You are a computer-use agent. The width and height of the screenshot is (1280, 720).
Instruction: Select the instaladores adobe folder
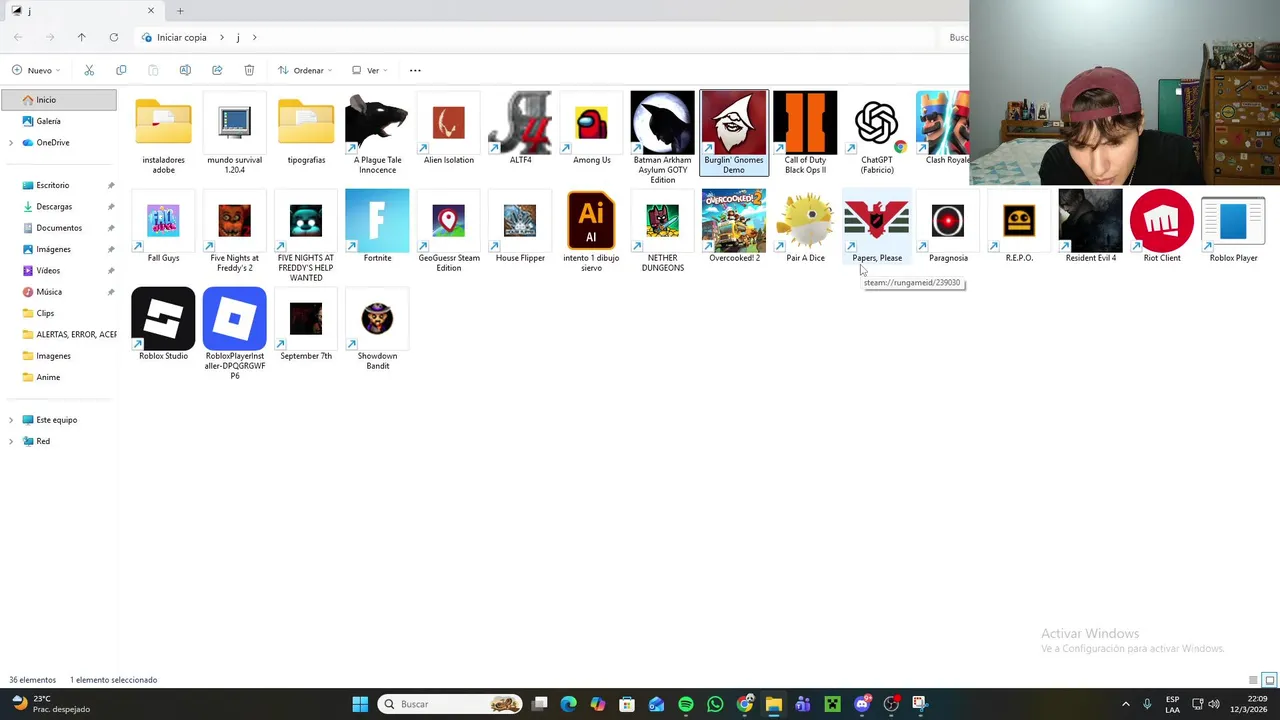pos(163,133)
